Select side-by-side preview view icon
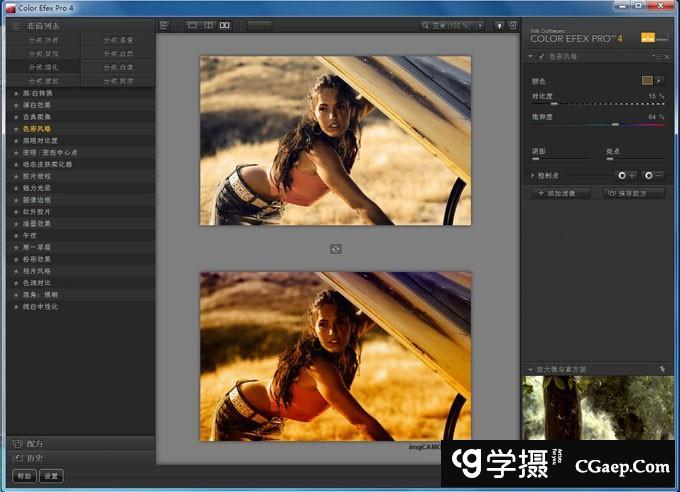This screenshot has width=680, height=492. (x=226, y=24)
